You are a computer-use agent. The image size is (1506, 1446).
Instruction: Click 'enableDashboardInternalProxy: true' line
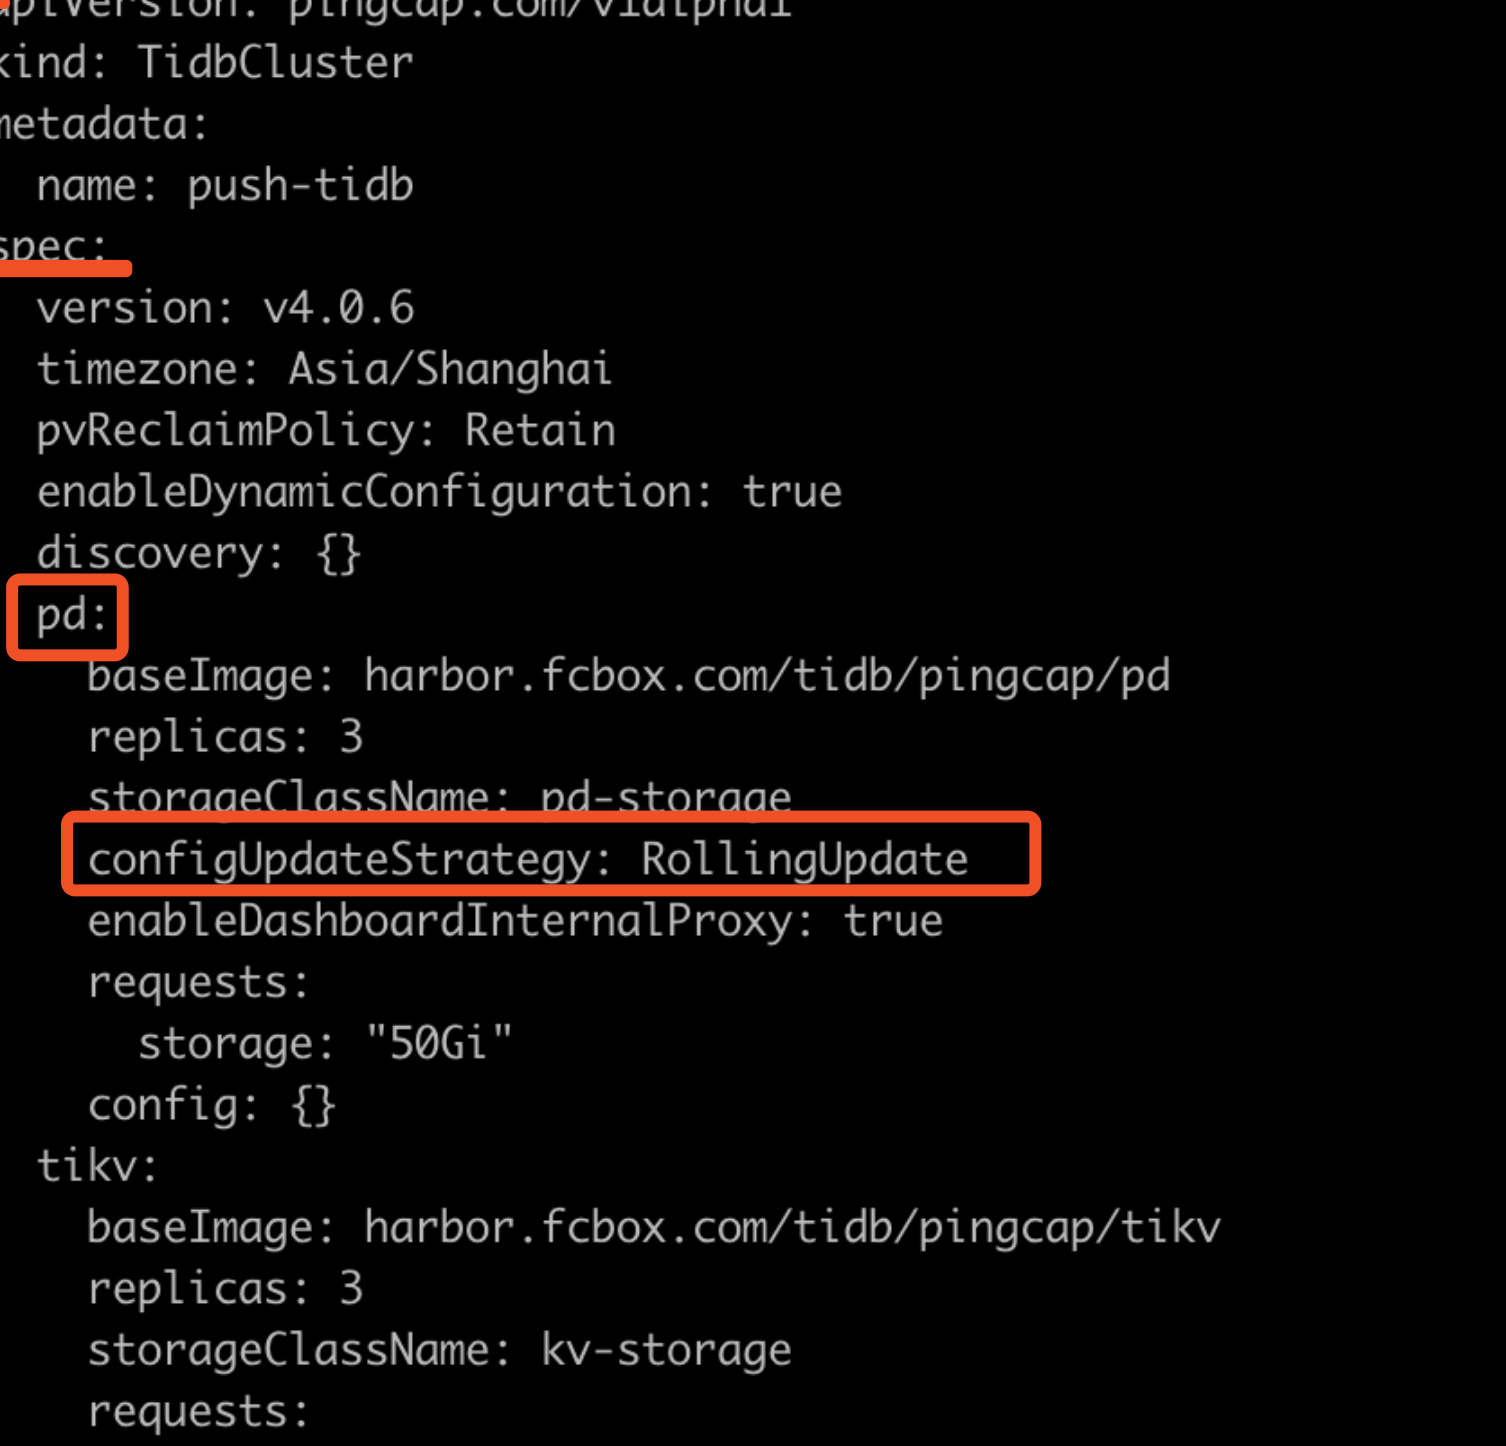pos(515,921)
